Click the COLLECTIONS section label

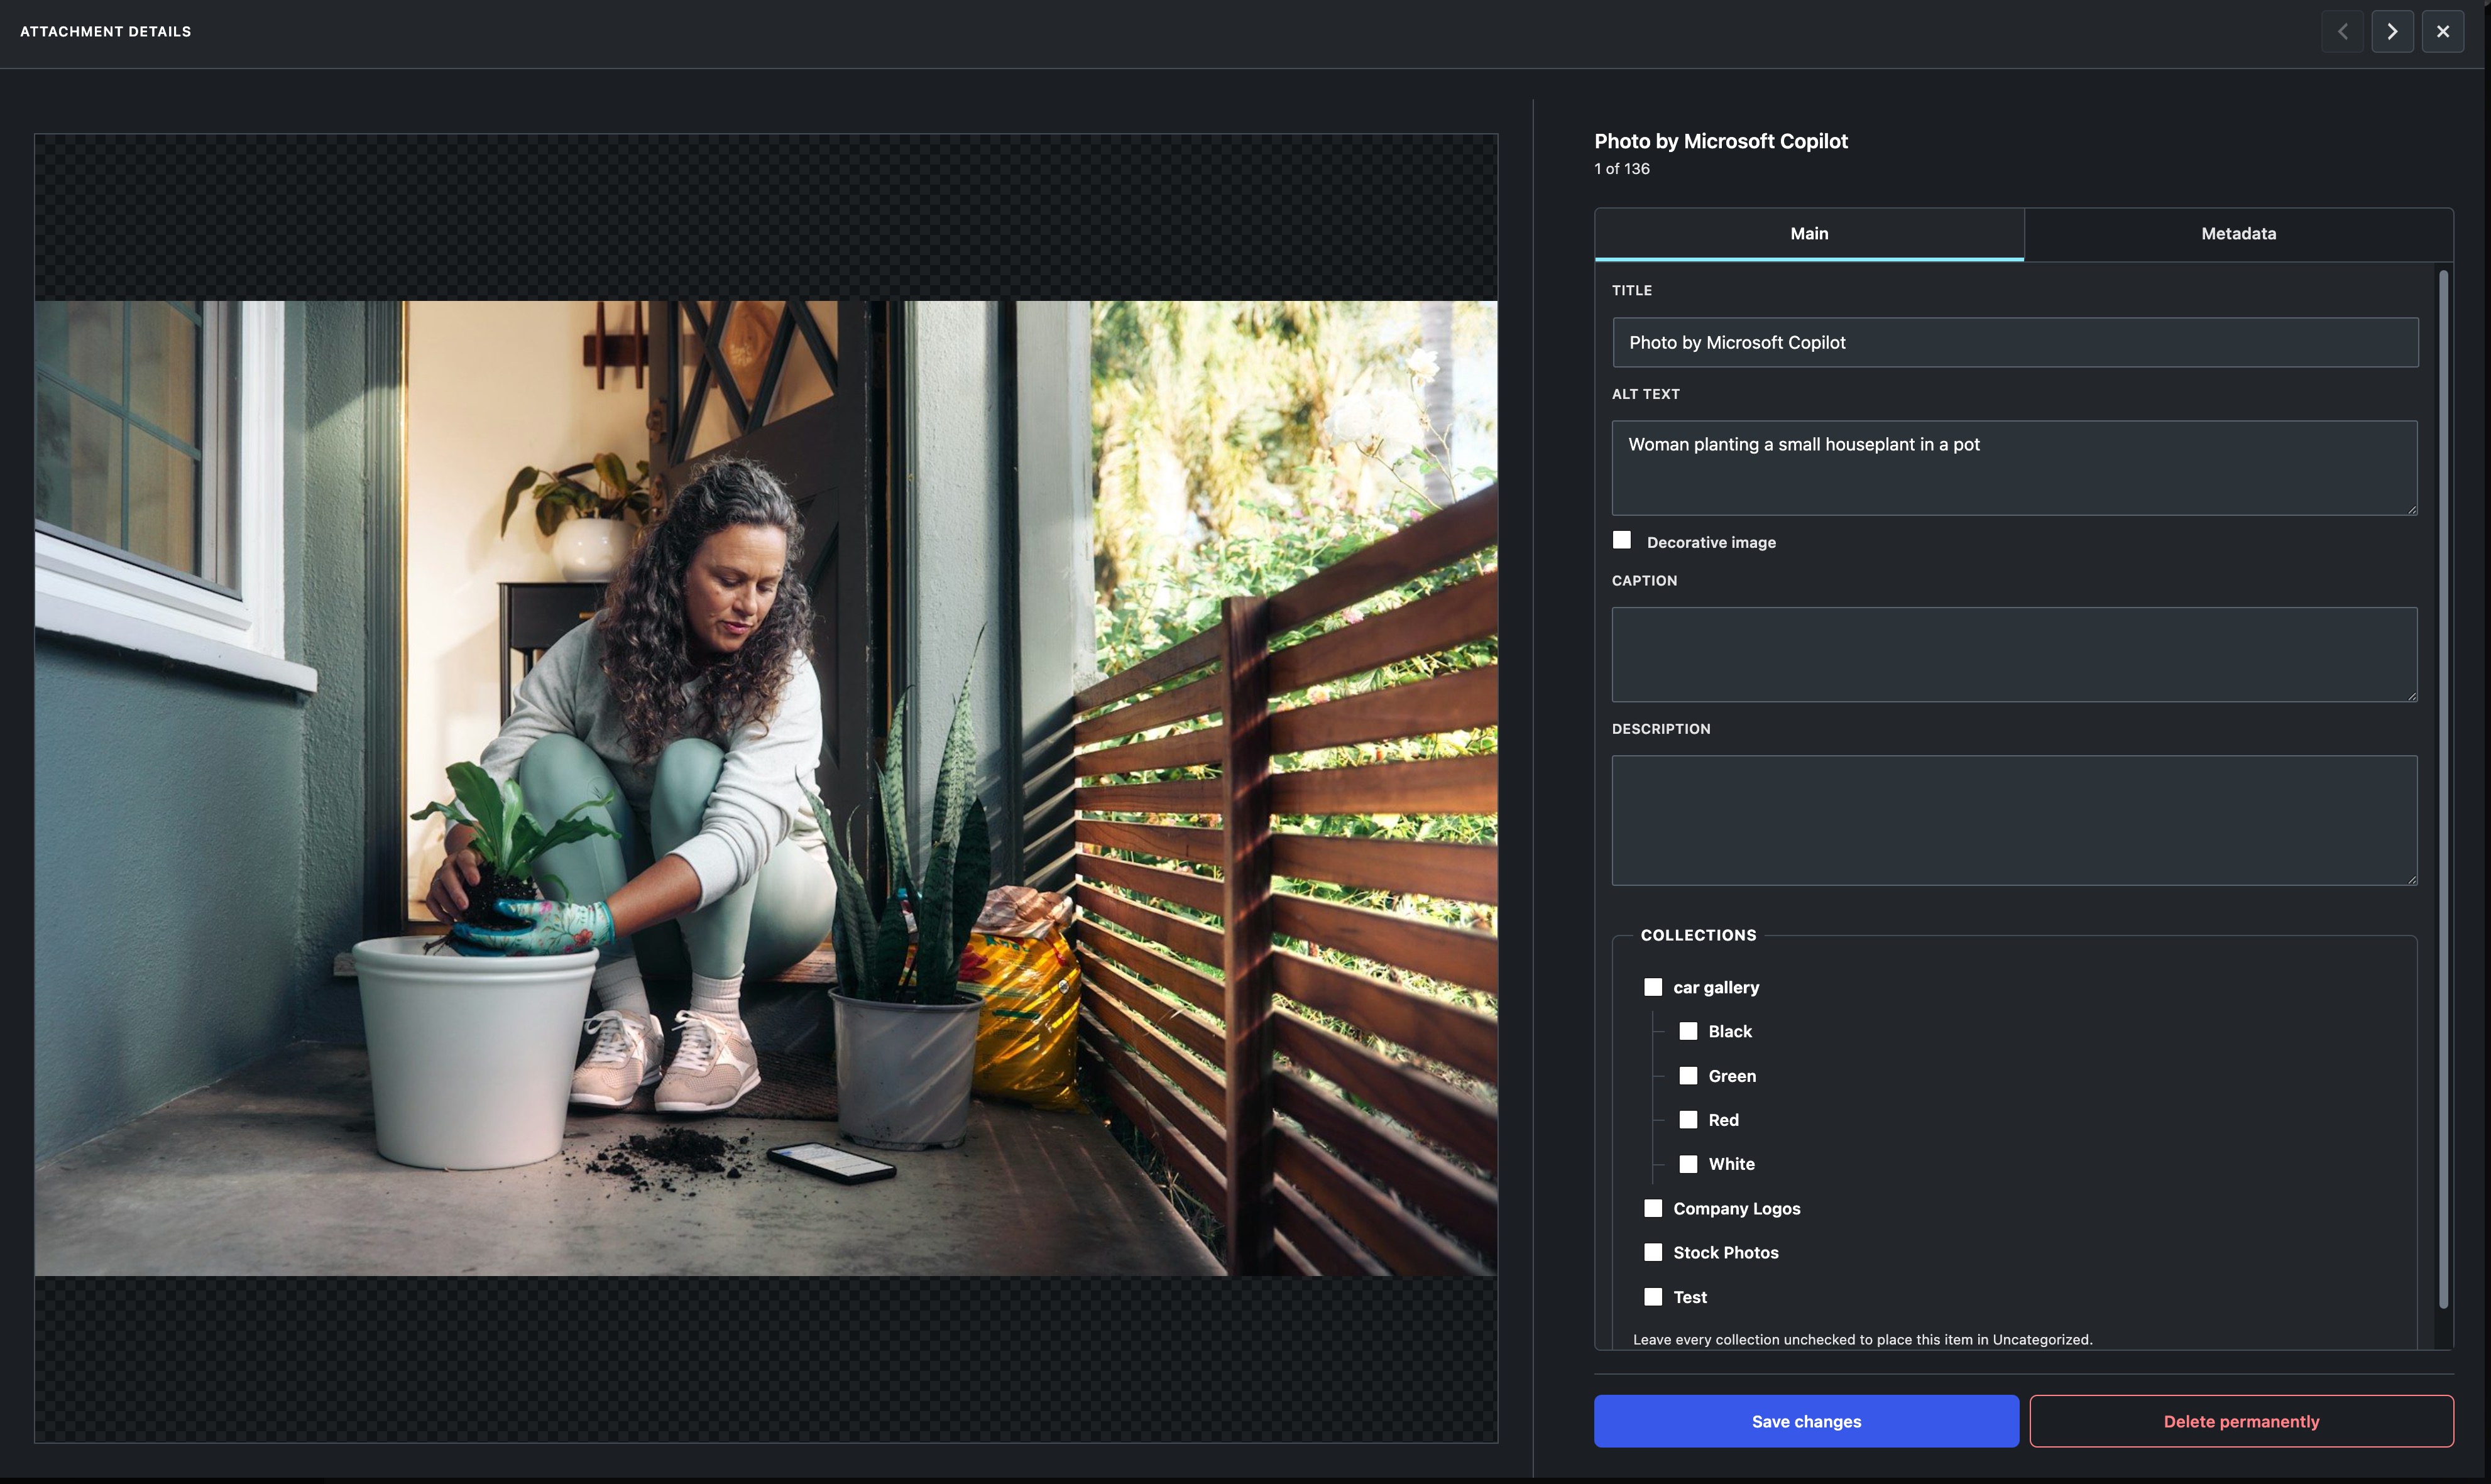pos(1698,936)
